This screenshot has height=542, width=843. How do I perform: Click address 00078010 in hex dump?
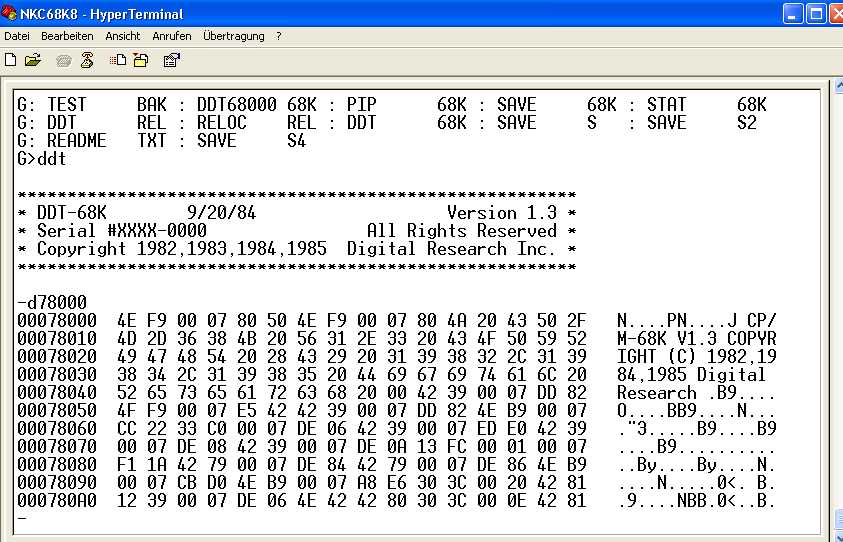click(57, 339)
